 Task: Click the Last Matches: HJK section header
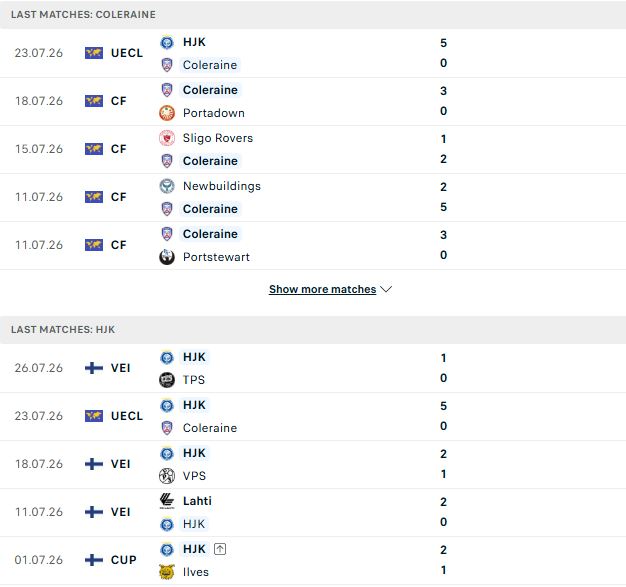[313, 329]
